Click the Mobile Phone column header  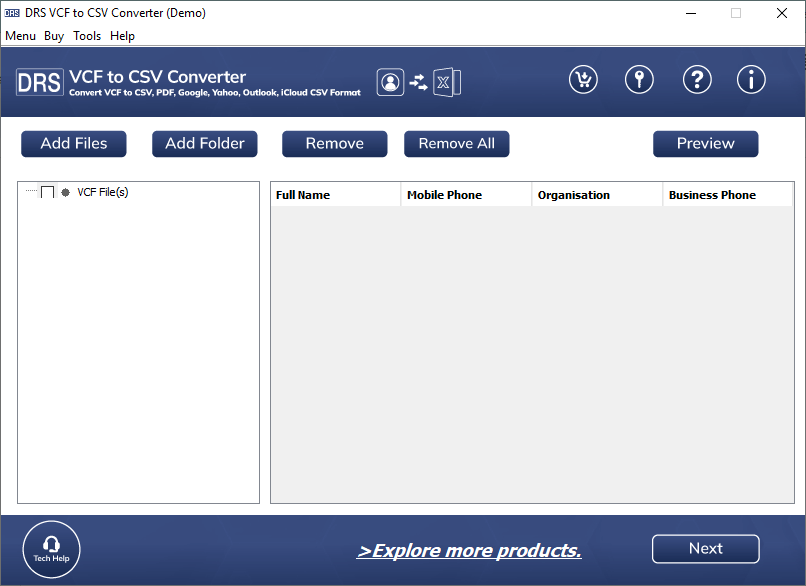(466, 195)
